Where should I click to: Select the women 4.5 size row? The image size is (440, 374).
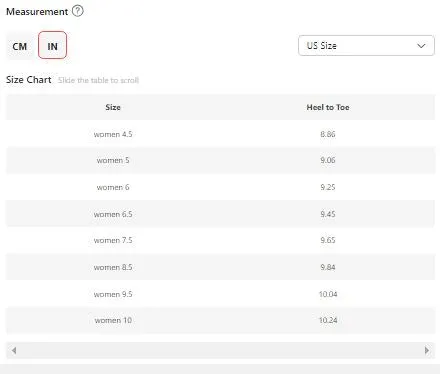click(220, 134)
